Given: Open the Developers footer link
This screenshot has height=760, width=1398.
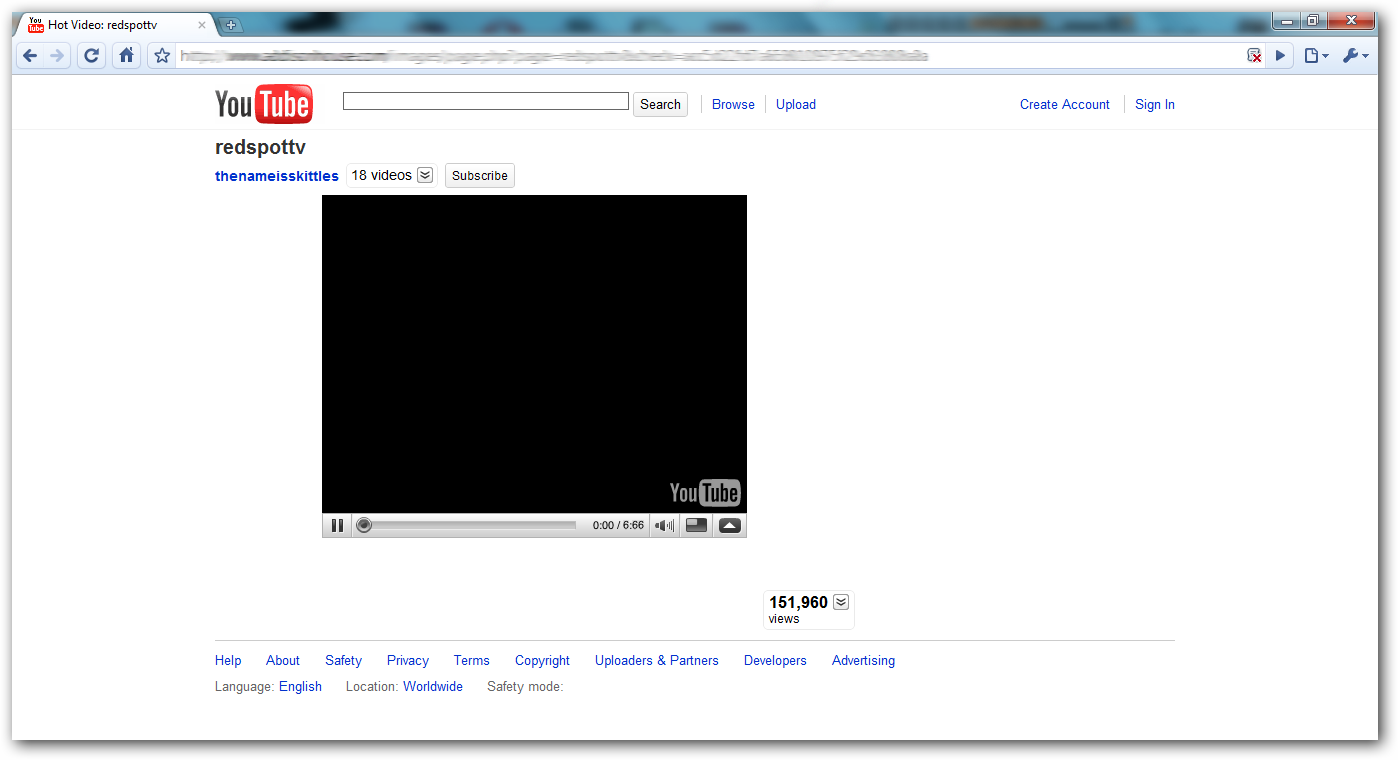Looking at the screenshot, I should click(775, 660).
